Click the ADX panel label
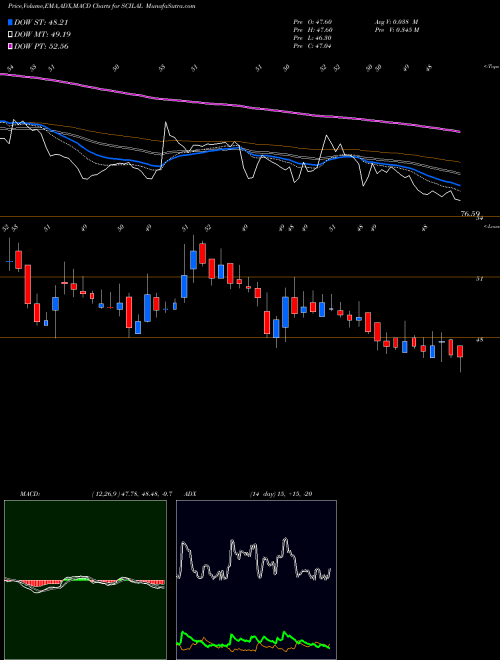The image size is (500, 660). [x=191, y=494]
